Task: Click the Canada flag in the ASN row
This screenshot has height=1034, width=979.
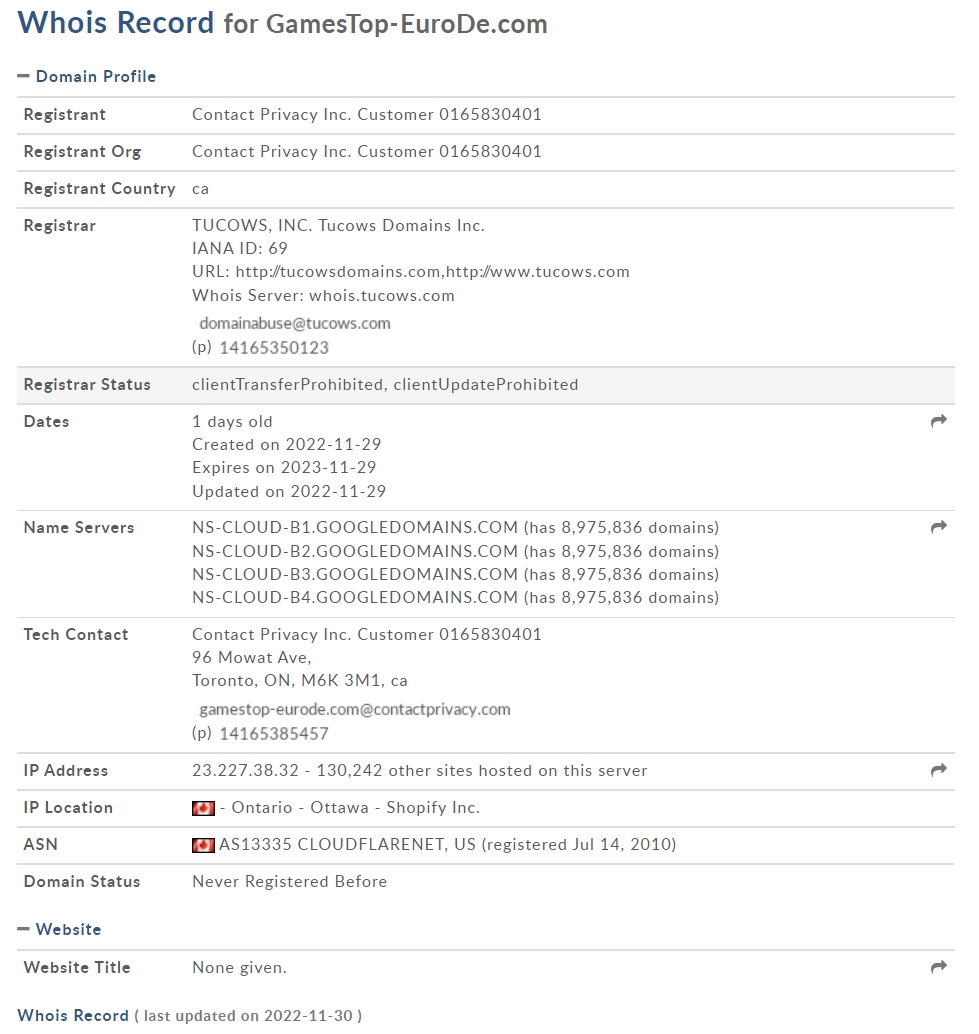Action: (x=203, y=845)
